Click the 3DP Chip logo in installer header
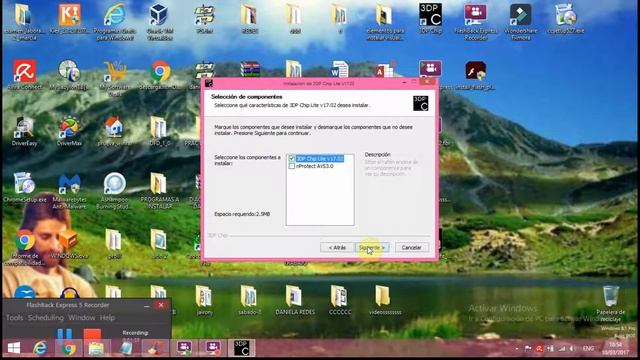Viewport: 640px width, 360px height. coord(420,103)
